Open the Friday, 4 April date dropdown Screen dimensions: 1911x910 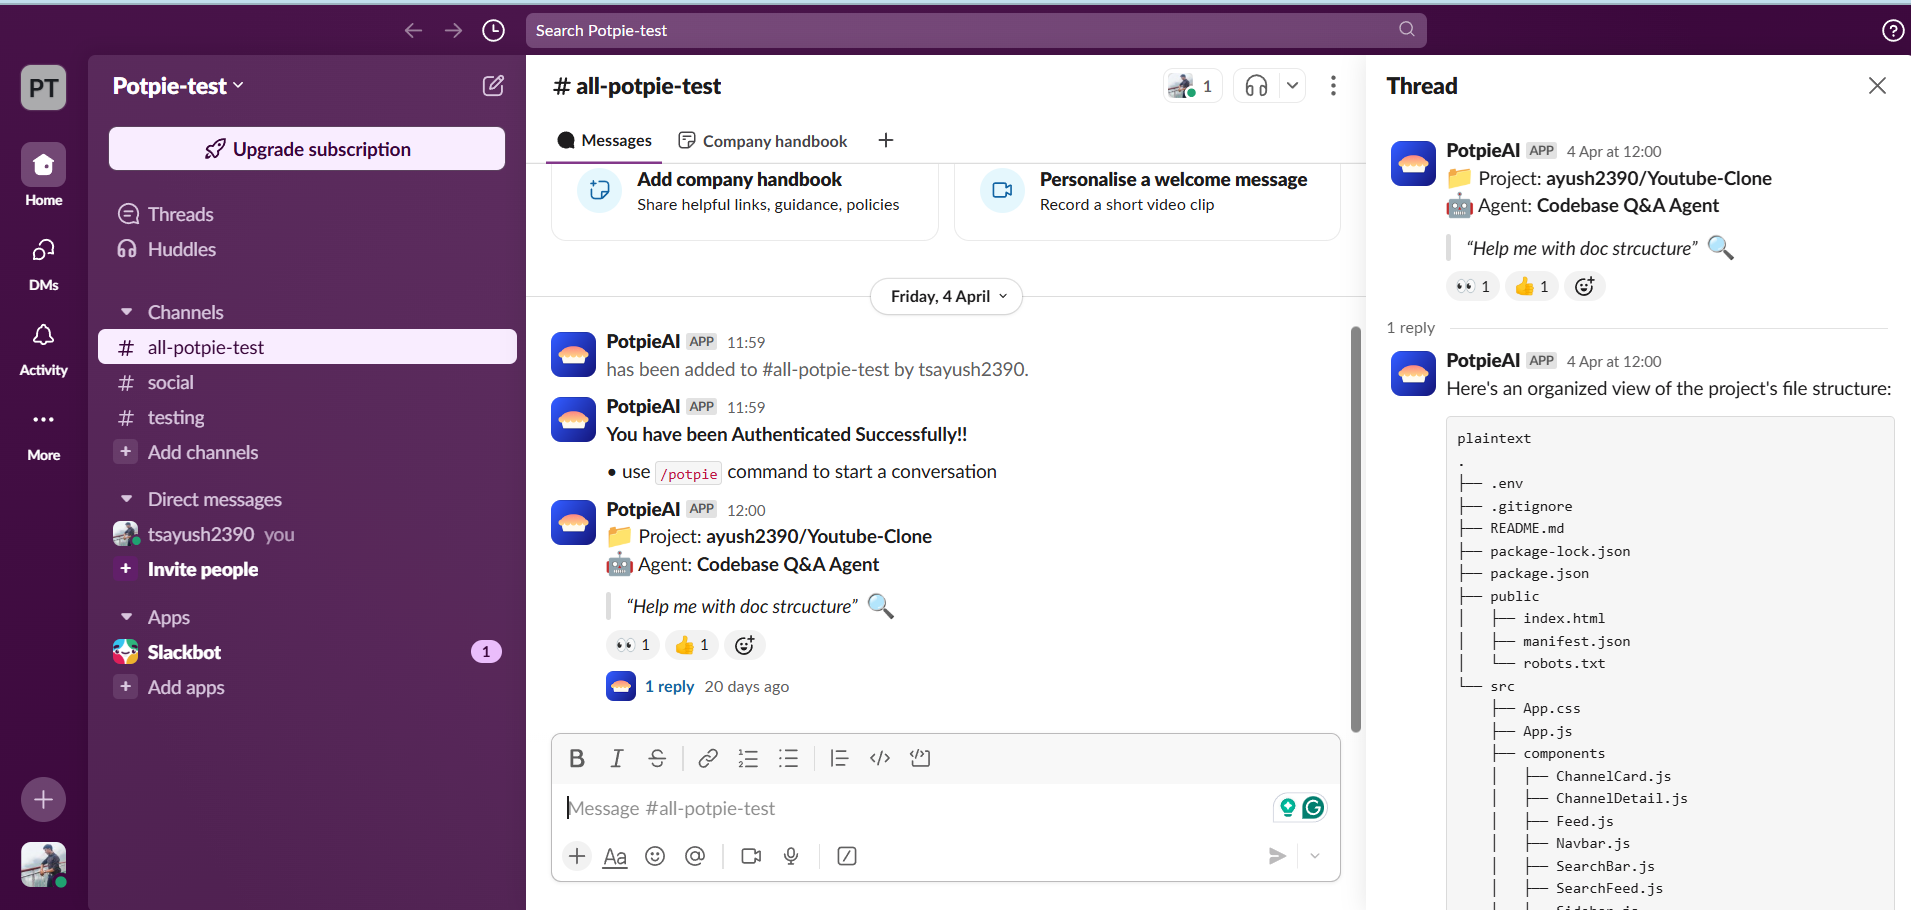(x=947, y=296)
